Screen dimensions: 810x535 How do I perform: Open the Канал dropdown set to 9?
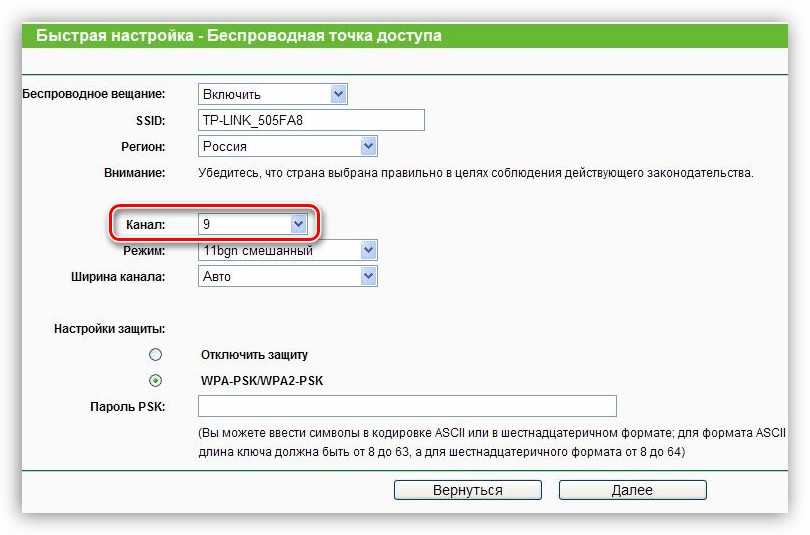pos(252,225)
